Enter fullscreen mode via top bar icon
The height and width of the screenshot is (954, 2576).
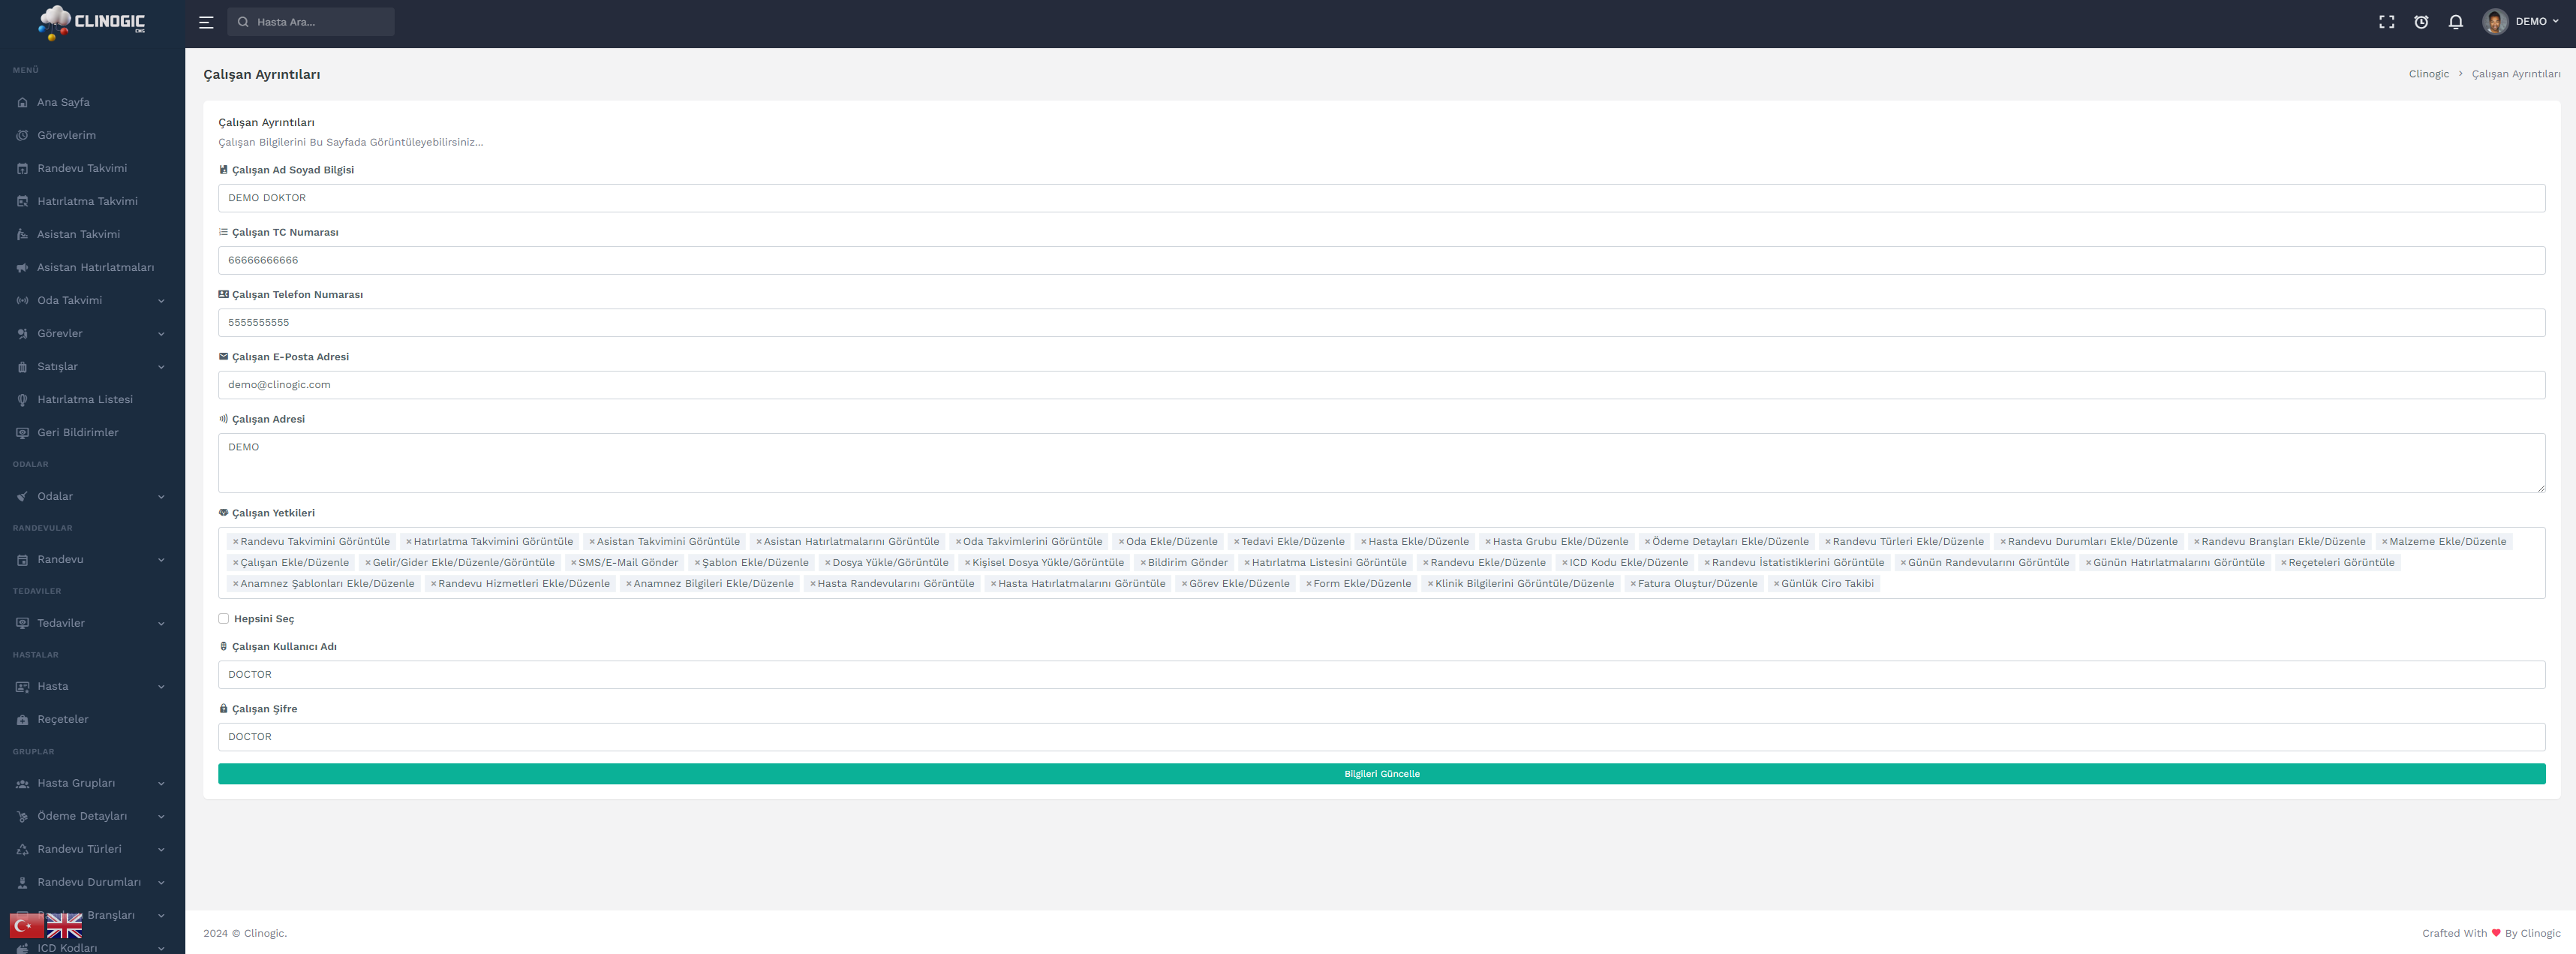(2386, 22)
